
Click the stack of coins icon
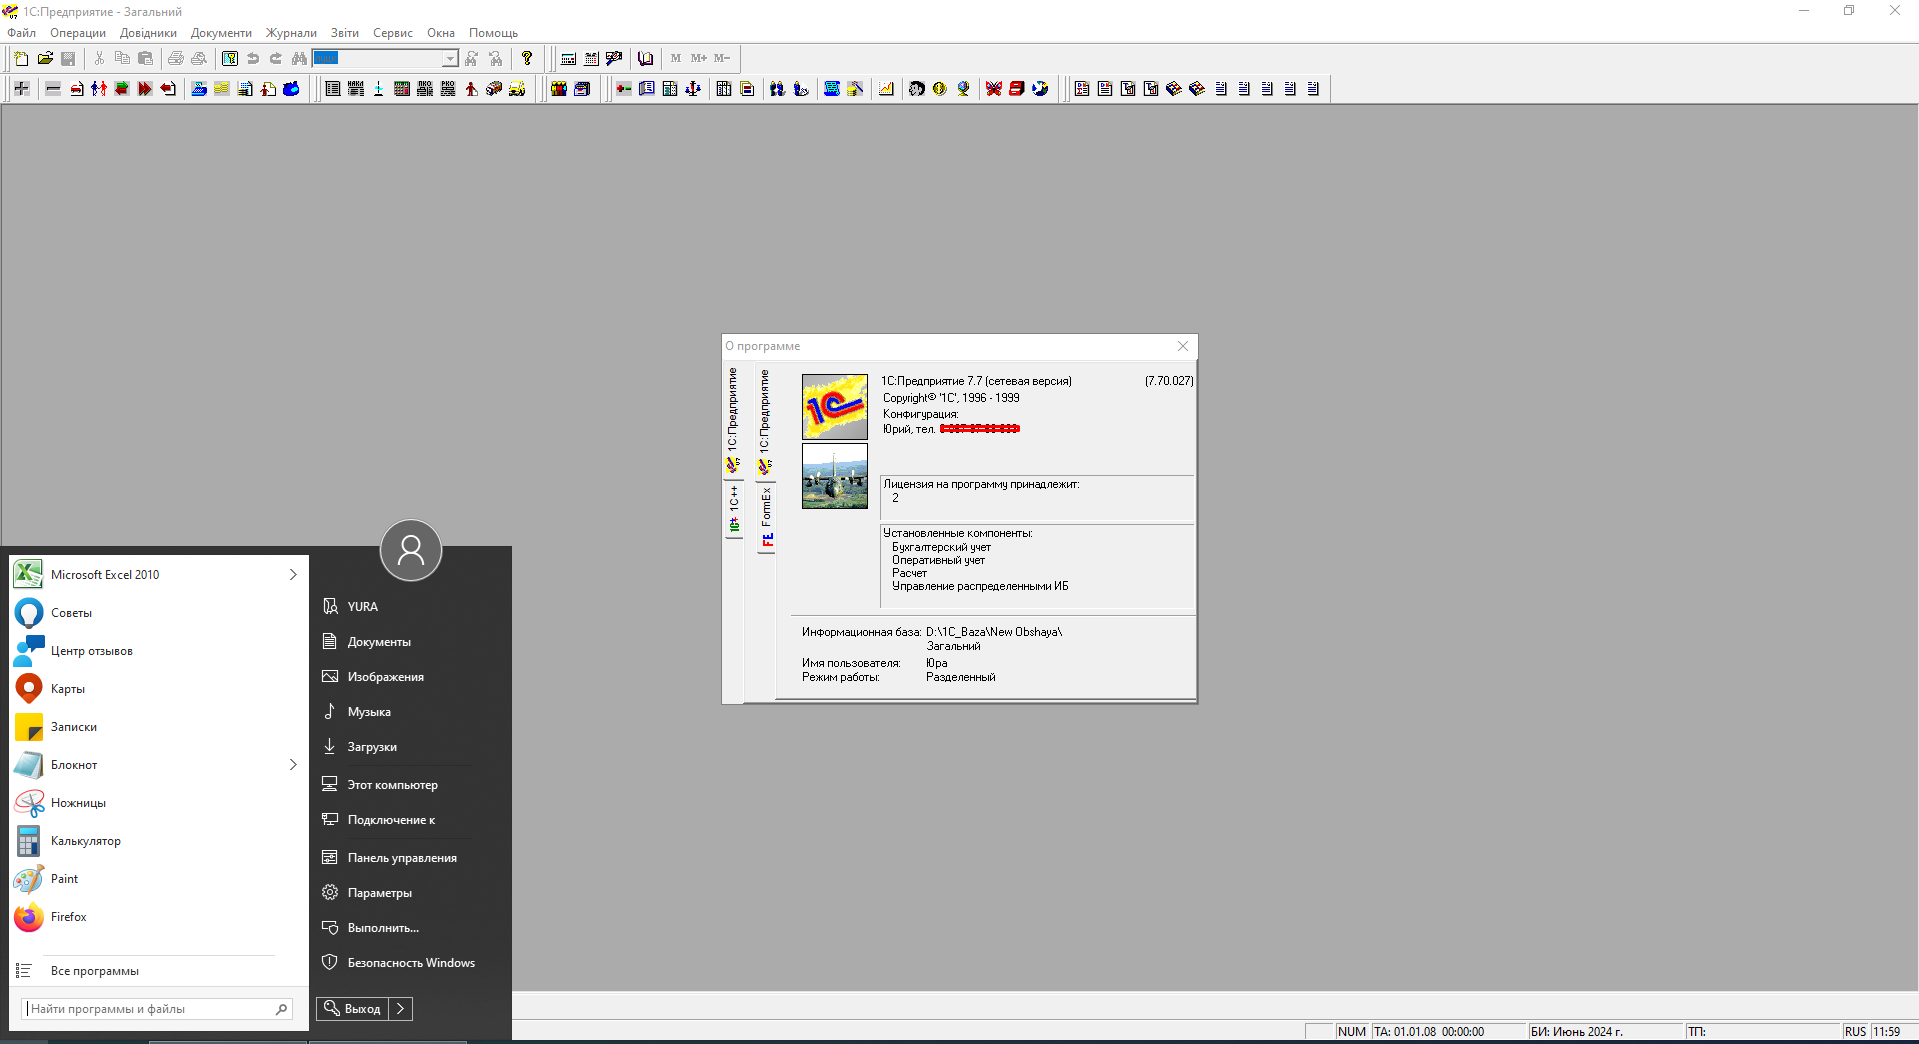click(x=221, y=89)
